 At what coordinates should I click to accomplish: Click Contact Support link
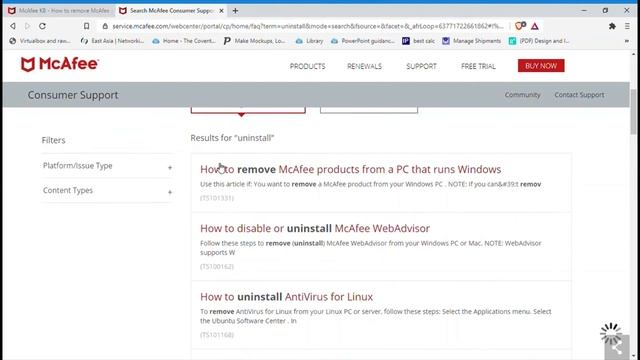(579, 95)
